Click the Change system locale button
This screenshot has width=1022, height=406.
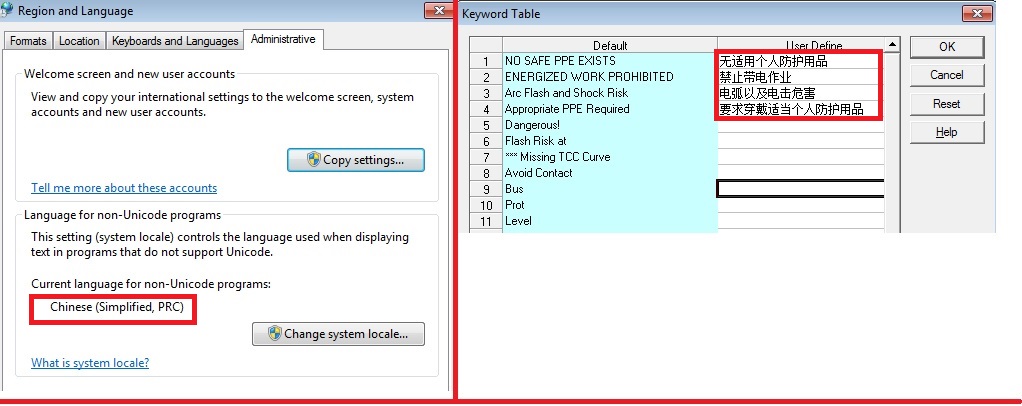click(338, 334)
